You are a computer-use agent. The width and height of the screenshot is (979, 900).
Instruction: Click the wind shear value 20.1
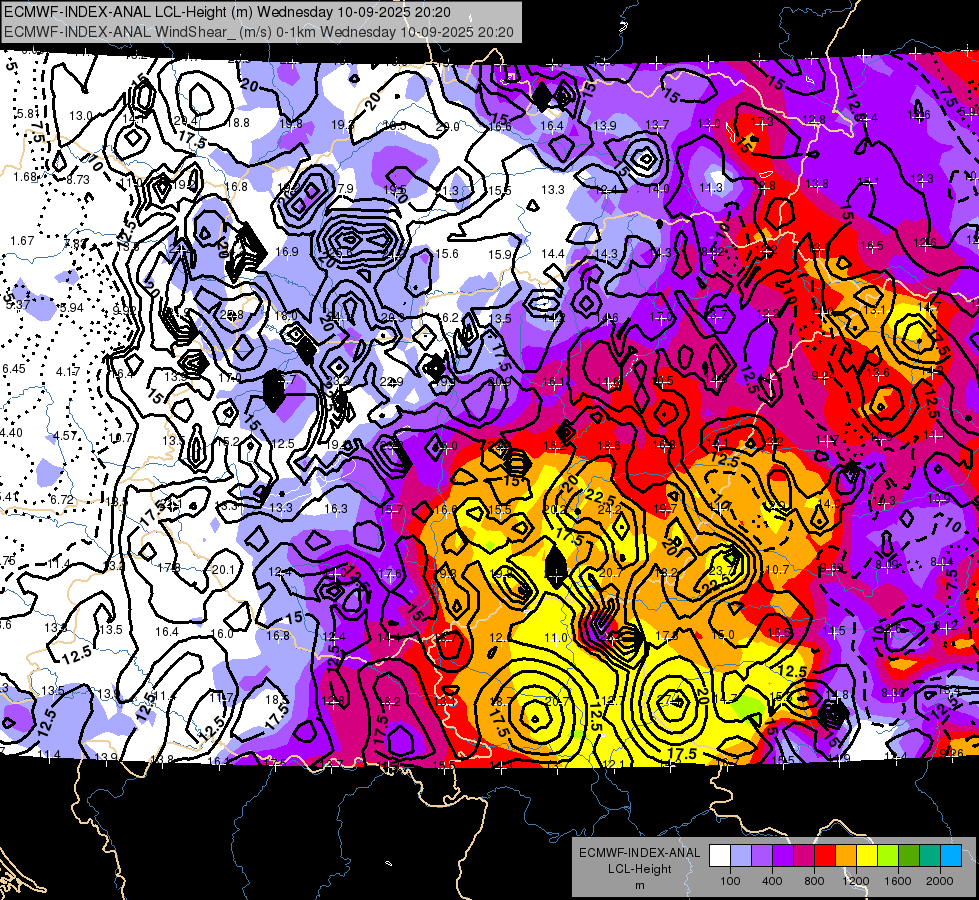tap(223, 569)
